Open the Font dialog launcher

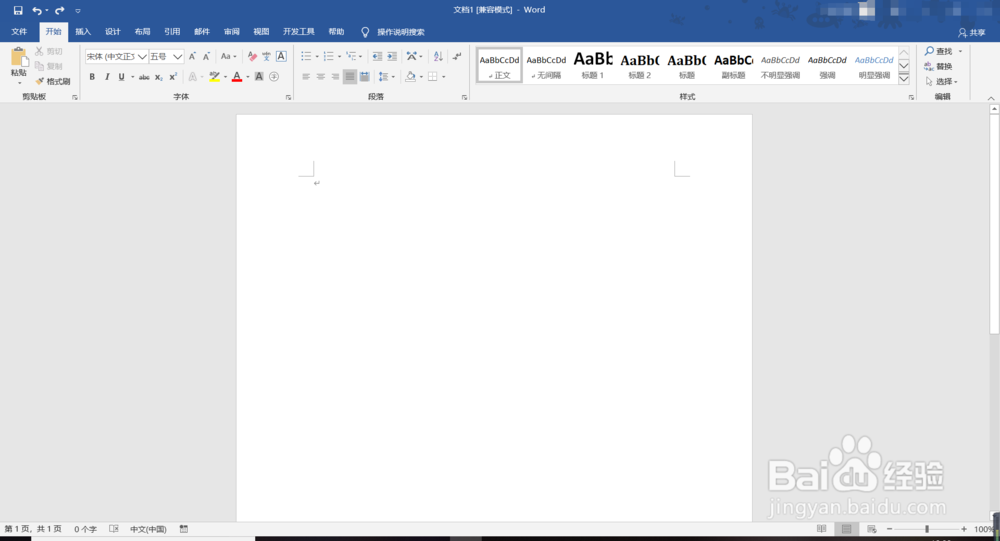click(288, 98)
